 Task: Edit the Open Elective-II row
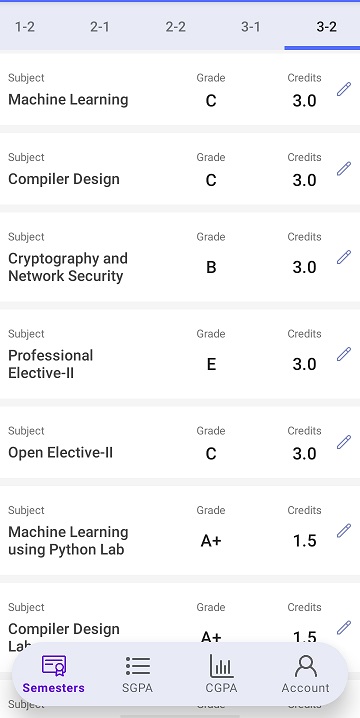point(344,442)
